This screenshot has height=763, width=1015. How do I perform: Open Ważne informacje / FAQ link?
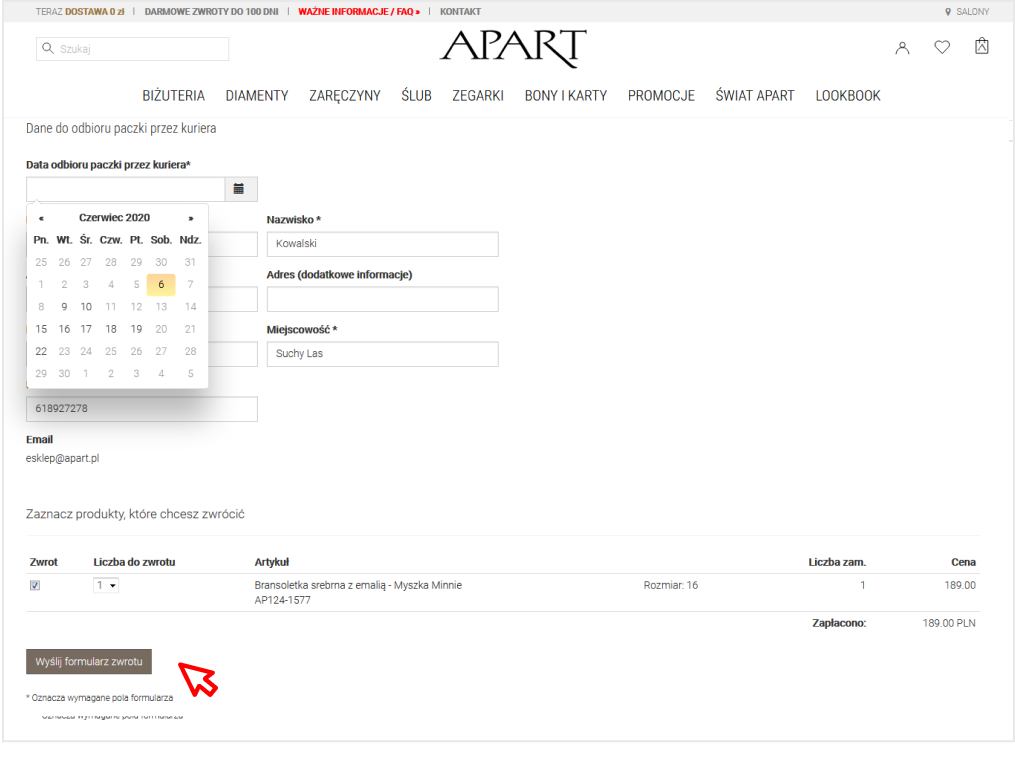359,12
